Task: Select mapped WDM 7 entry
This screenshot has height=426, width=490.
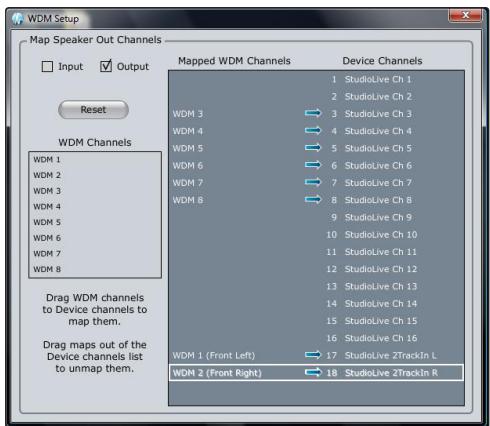Action: [x=188, y=183]
